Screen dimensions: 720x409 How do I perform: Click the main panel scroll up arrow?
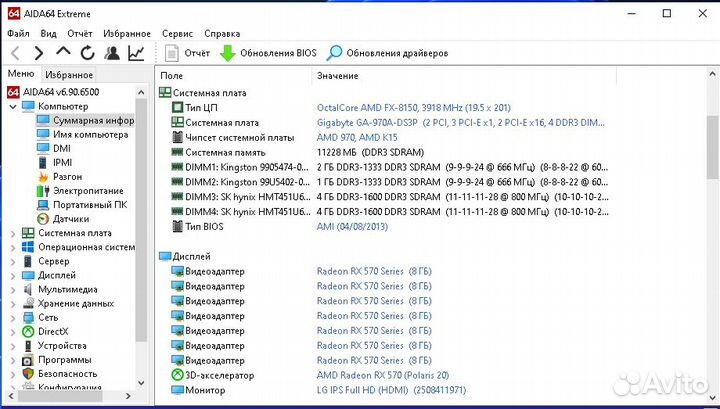tap(712, 74)
